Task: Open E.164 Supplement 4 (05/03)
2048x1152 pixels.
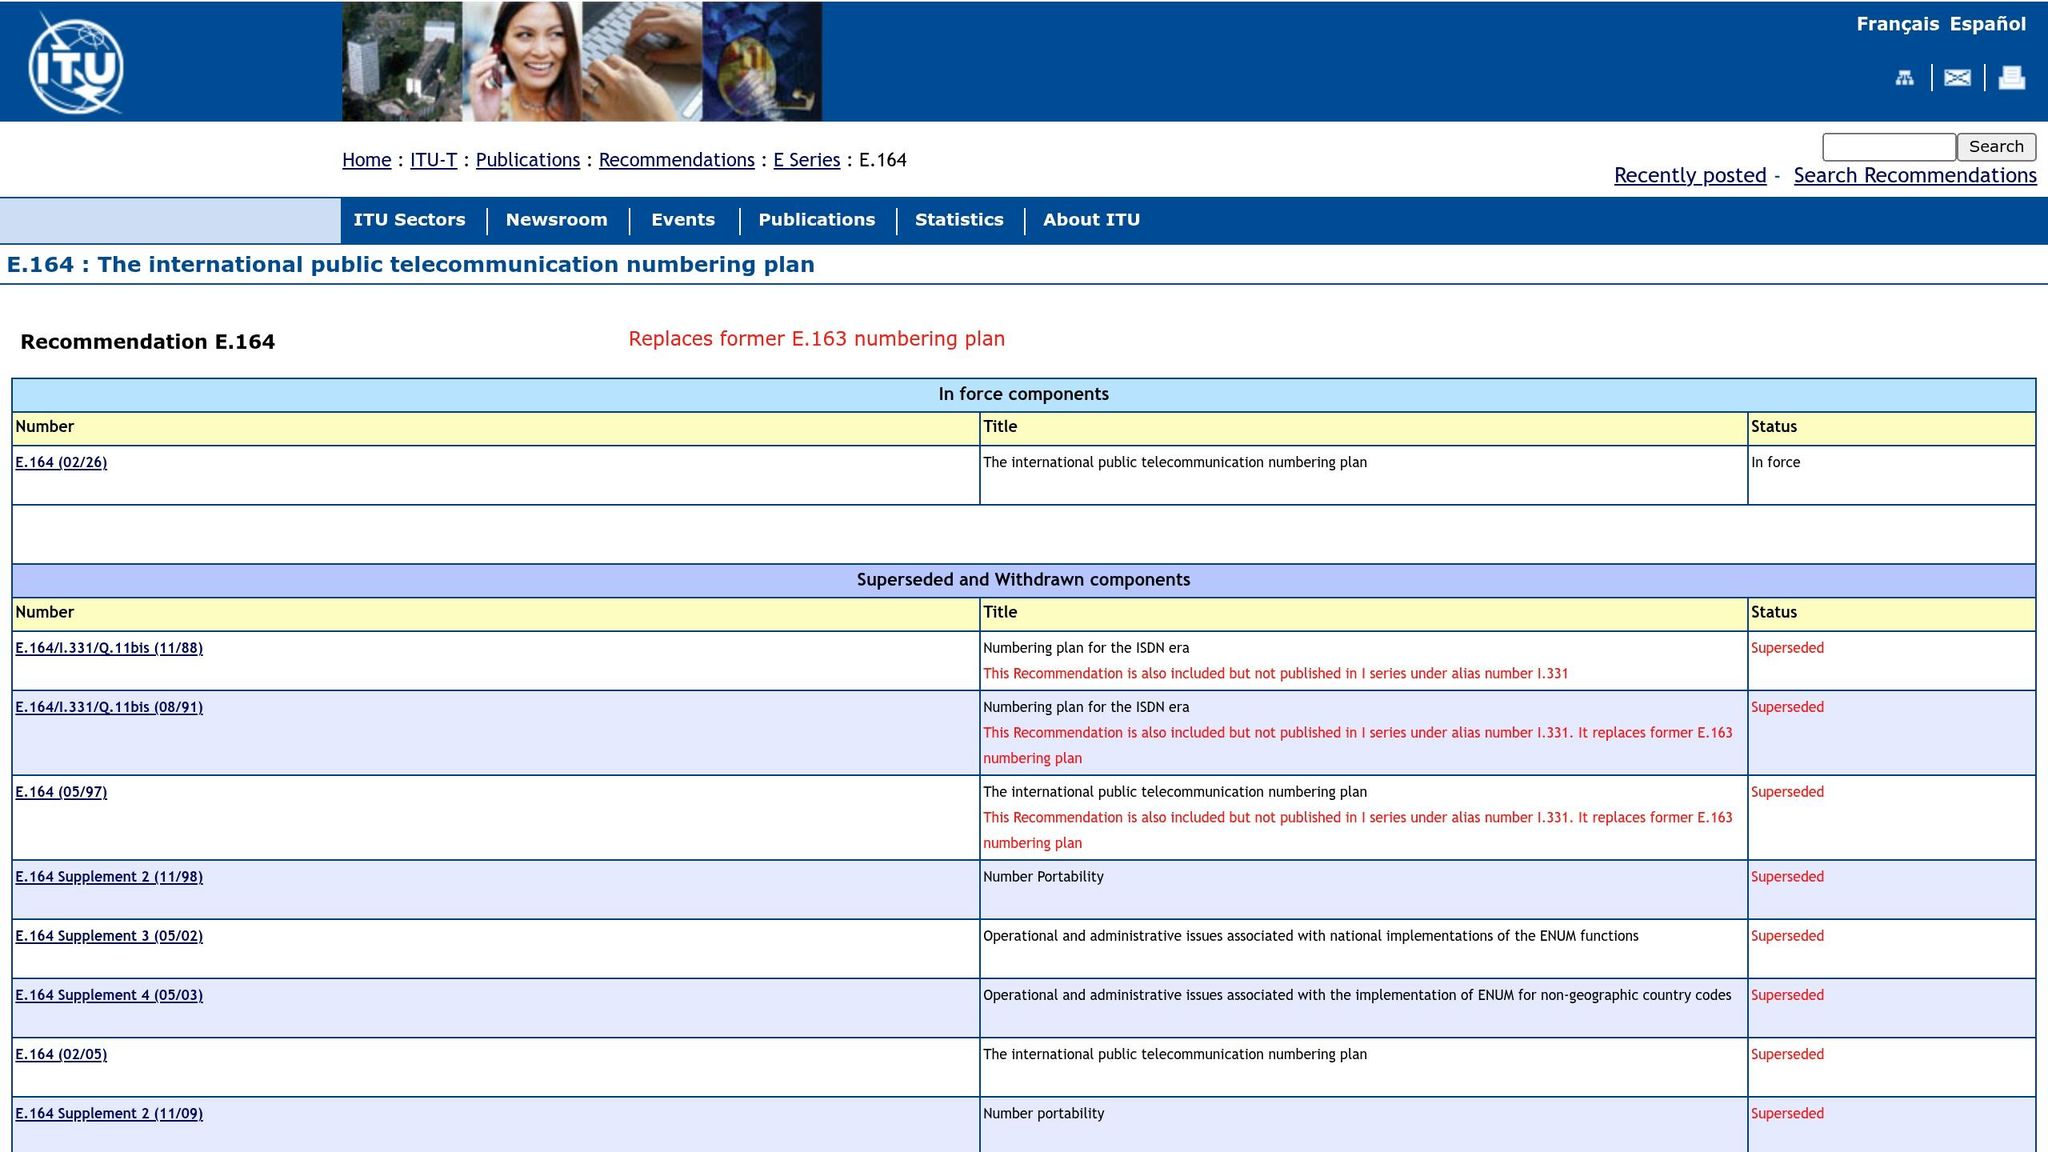Action: click(109, 995)
